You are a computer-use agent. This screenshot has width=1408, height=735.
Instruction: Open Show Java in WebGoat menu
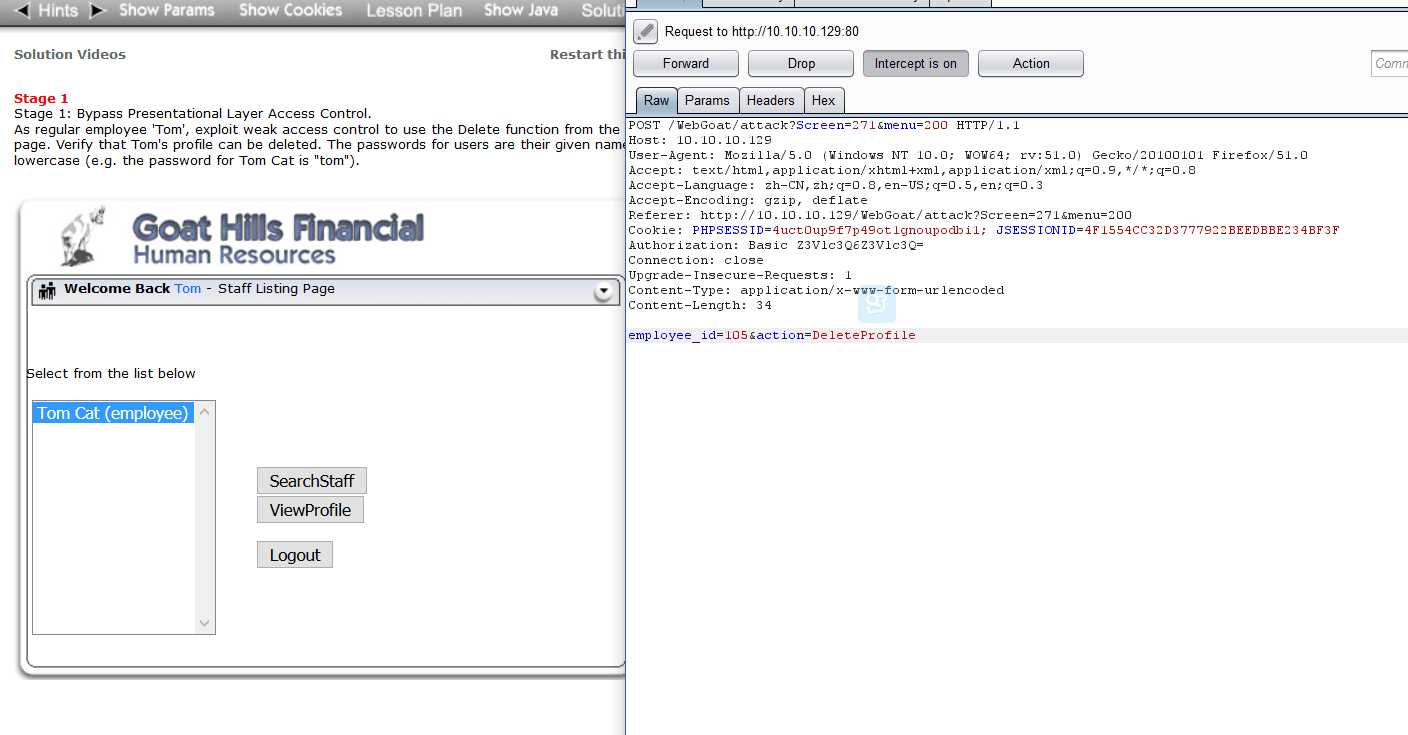[521, 10]
